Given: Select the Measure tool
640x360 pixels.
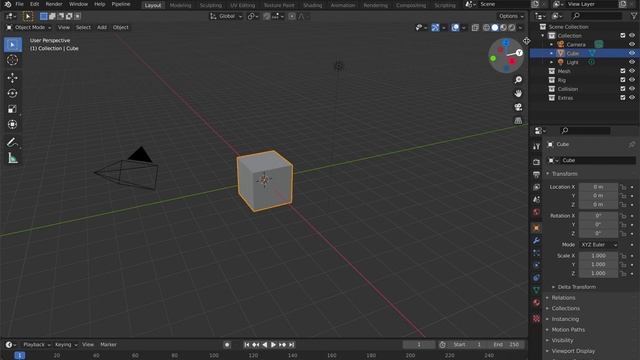Looking at the screenshot, I should click(x=12, y=158).
